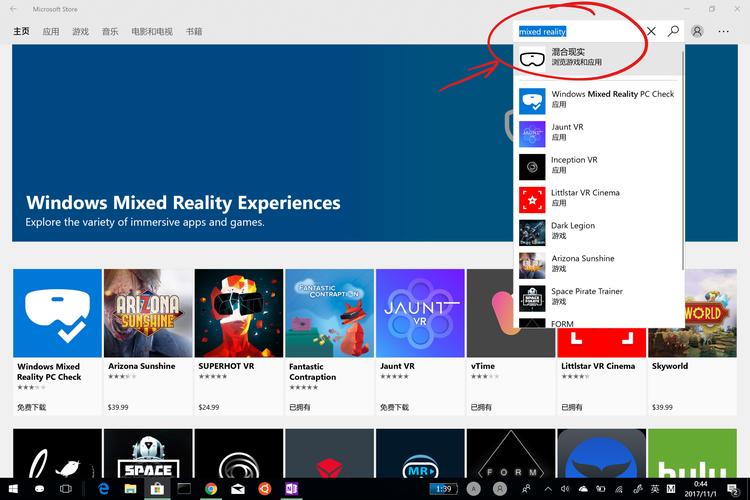Click the $39.99 price under Skyworld
The image size is (750, 500).
(662, 407)
